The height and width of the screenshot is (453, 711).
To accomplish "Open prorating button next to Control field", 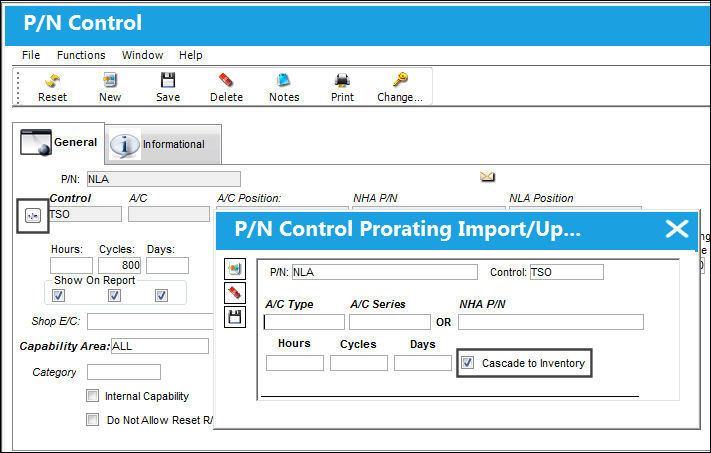I will click(33, 216).
